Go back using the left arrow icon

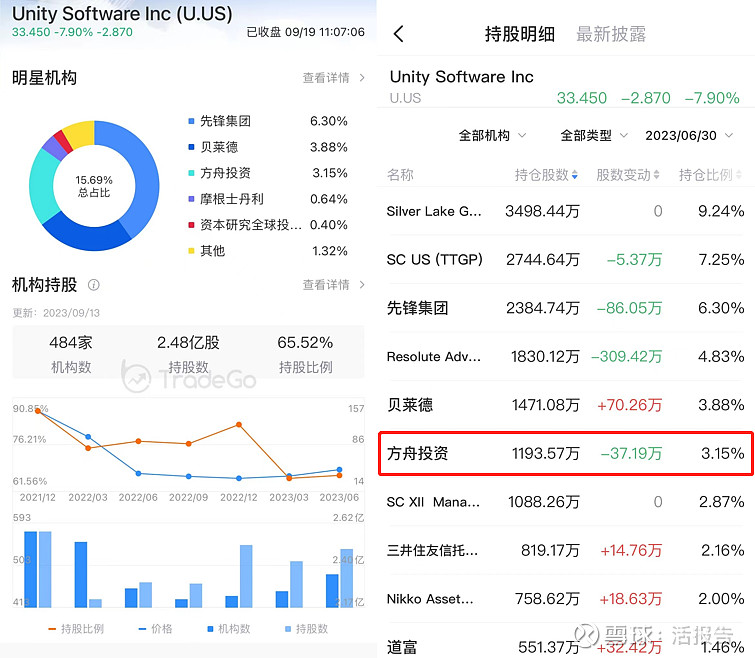pos(398,34)
